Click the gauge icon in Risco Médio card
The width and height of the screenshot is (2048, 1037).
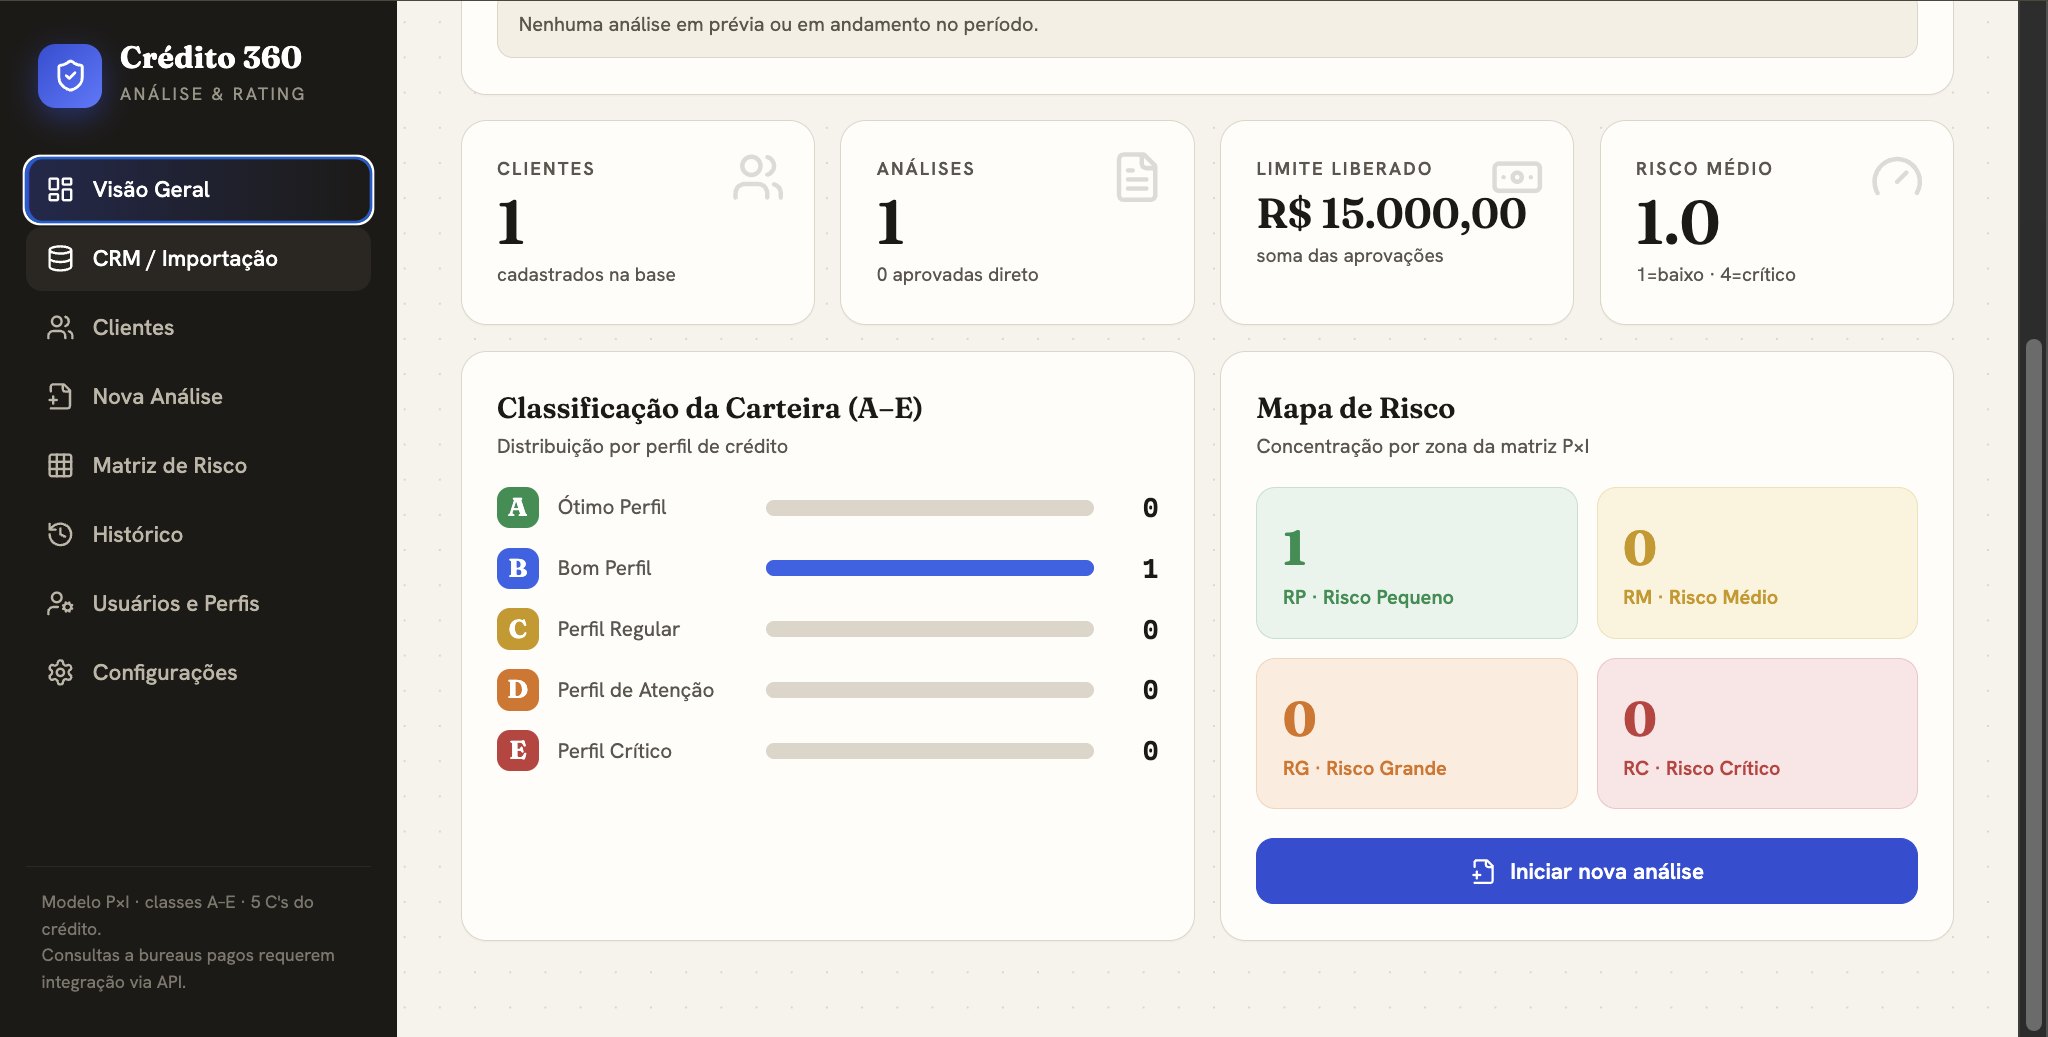tap(1896, 177)
